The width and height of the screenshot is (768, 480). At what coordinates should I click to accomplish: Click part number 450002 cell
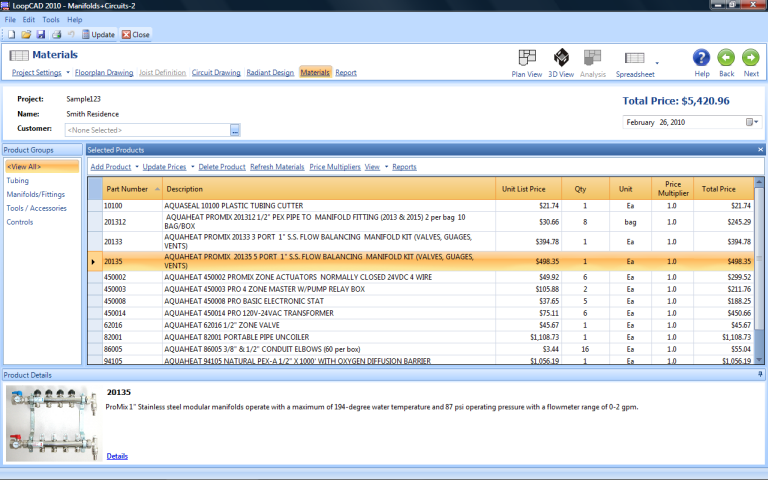click(x=132, y=277)
